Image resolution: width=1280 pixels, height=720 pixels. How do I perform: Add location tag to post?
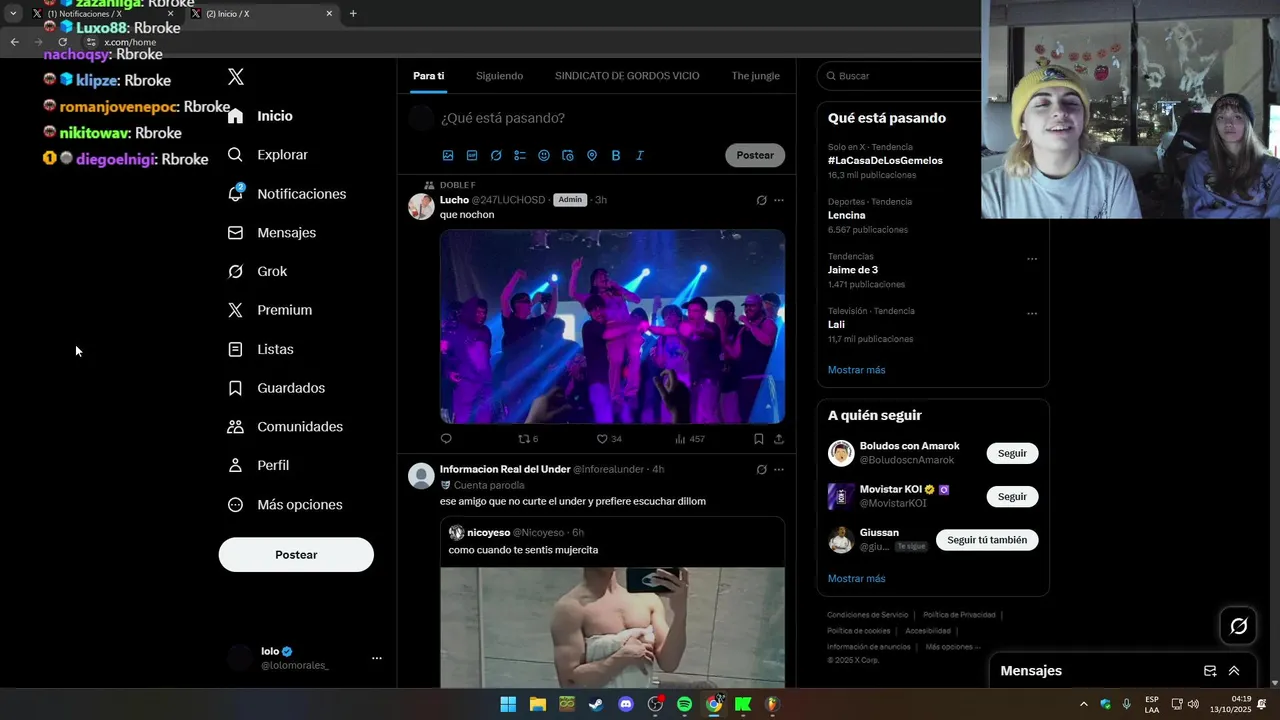pos(592,156)
